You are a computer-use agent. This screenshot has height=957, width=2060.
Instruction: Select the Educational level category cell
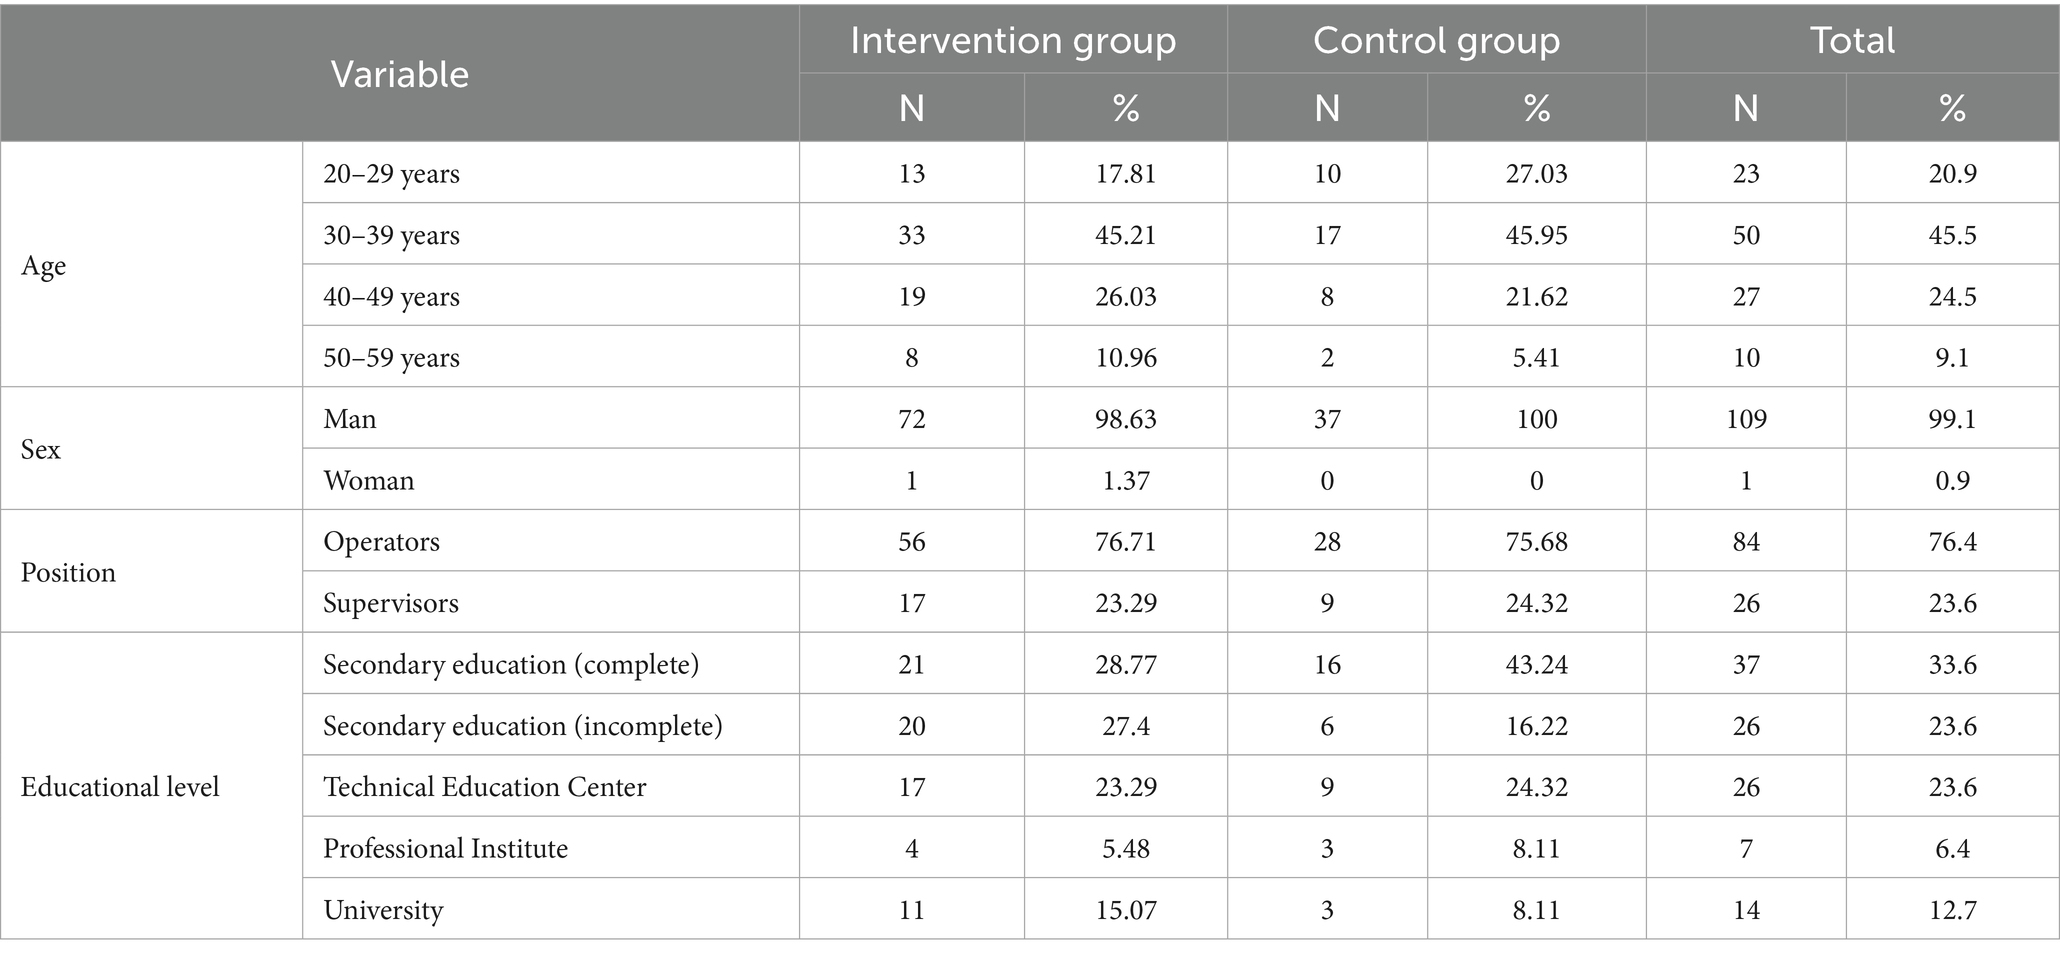point(120,787)
